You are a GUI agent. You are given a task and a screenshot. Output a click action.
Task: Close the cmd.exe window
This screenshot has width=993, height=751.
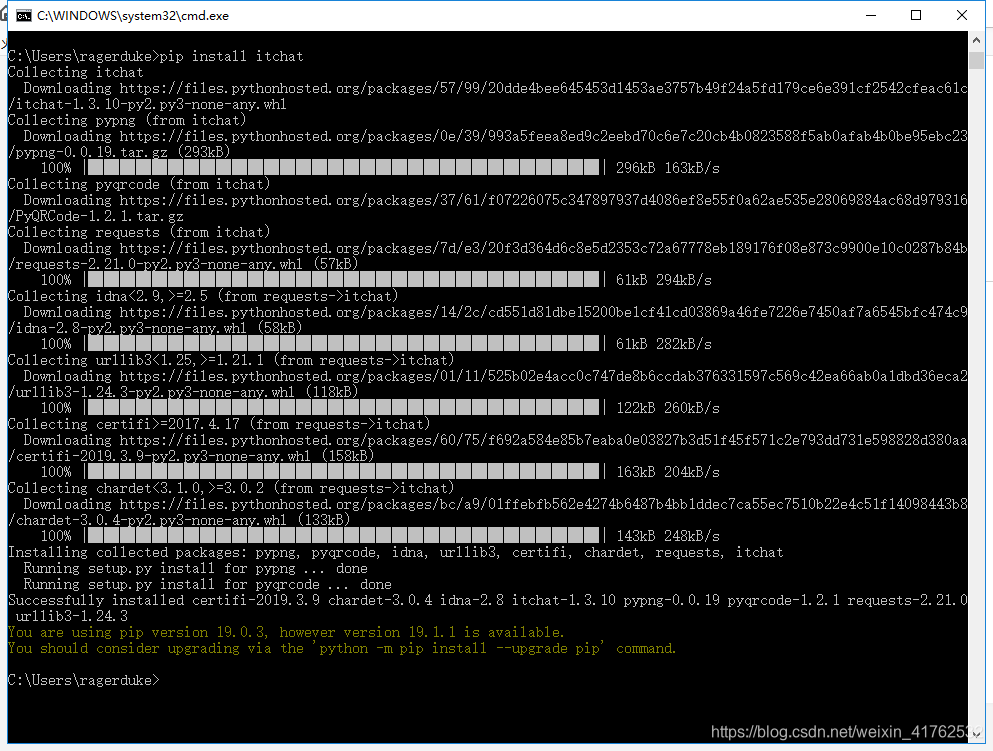[961, 15]
